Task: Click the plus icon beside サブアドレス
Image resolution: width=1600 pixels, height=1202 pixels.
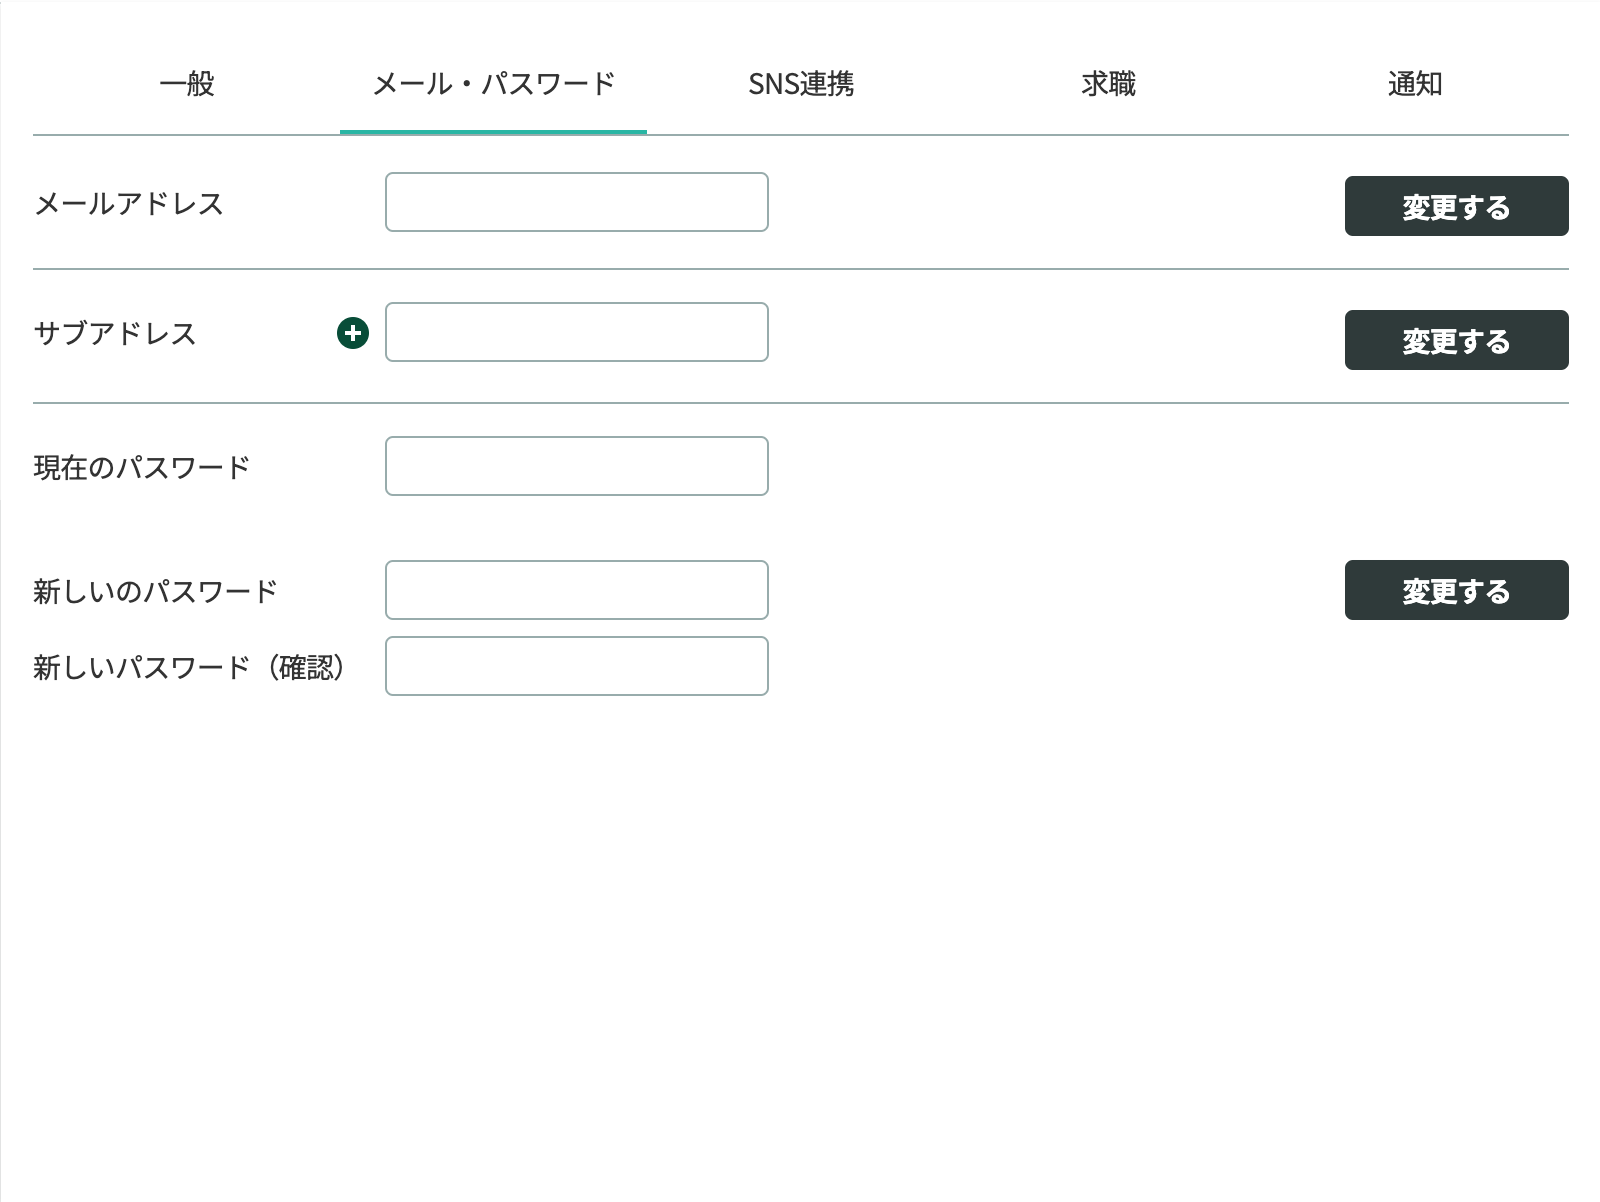Action: [353, 333]
